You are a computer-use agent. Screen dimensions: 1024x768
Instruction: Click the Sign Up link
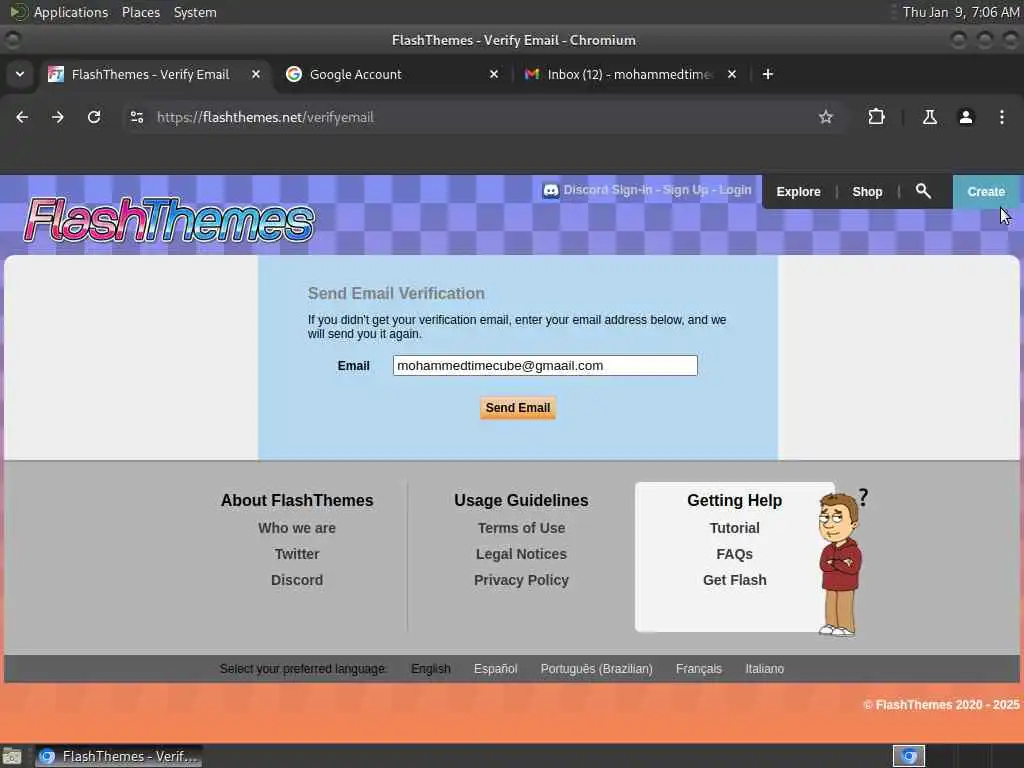point(685,190)
